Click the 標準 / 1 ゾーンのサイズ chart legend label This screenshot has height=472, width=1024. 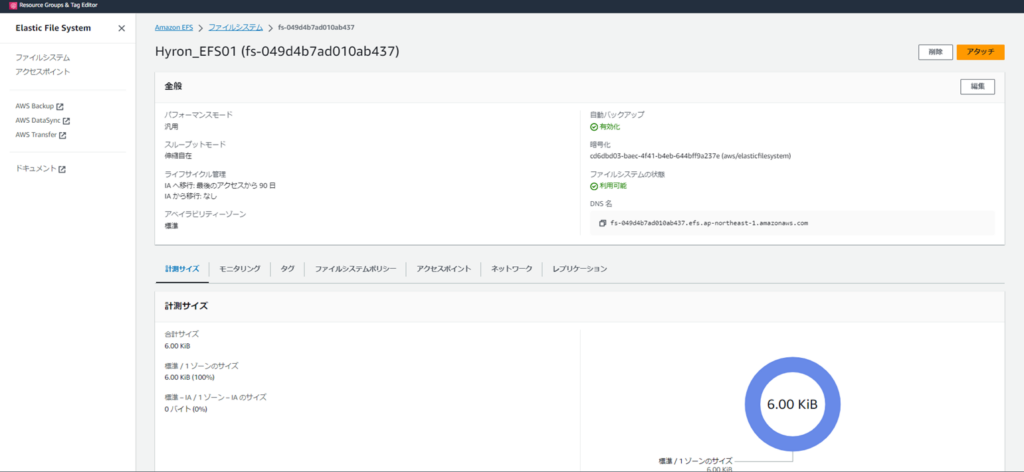click(695, 460)
